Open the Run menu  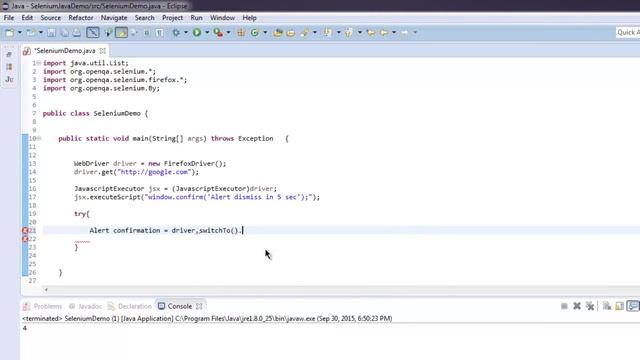click(196, 18)
